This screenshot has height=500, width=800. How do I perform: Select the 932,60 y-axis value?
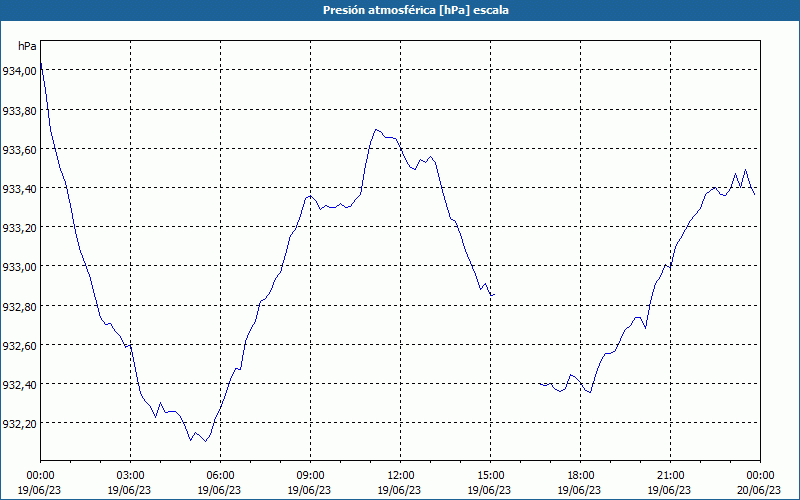19,345
